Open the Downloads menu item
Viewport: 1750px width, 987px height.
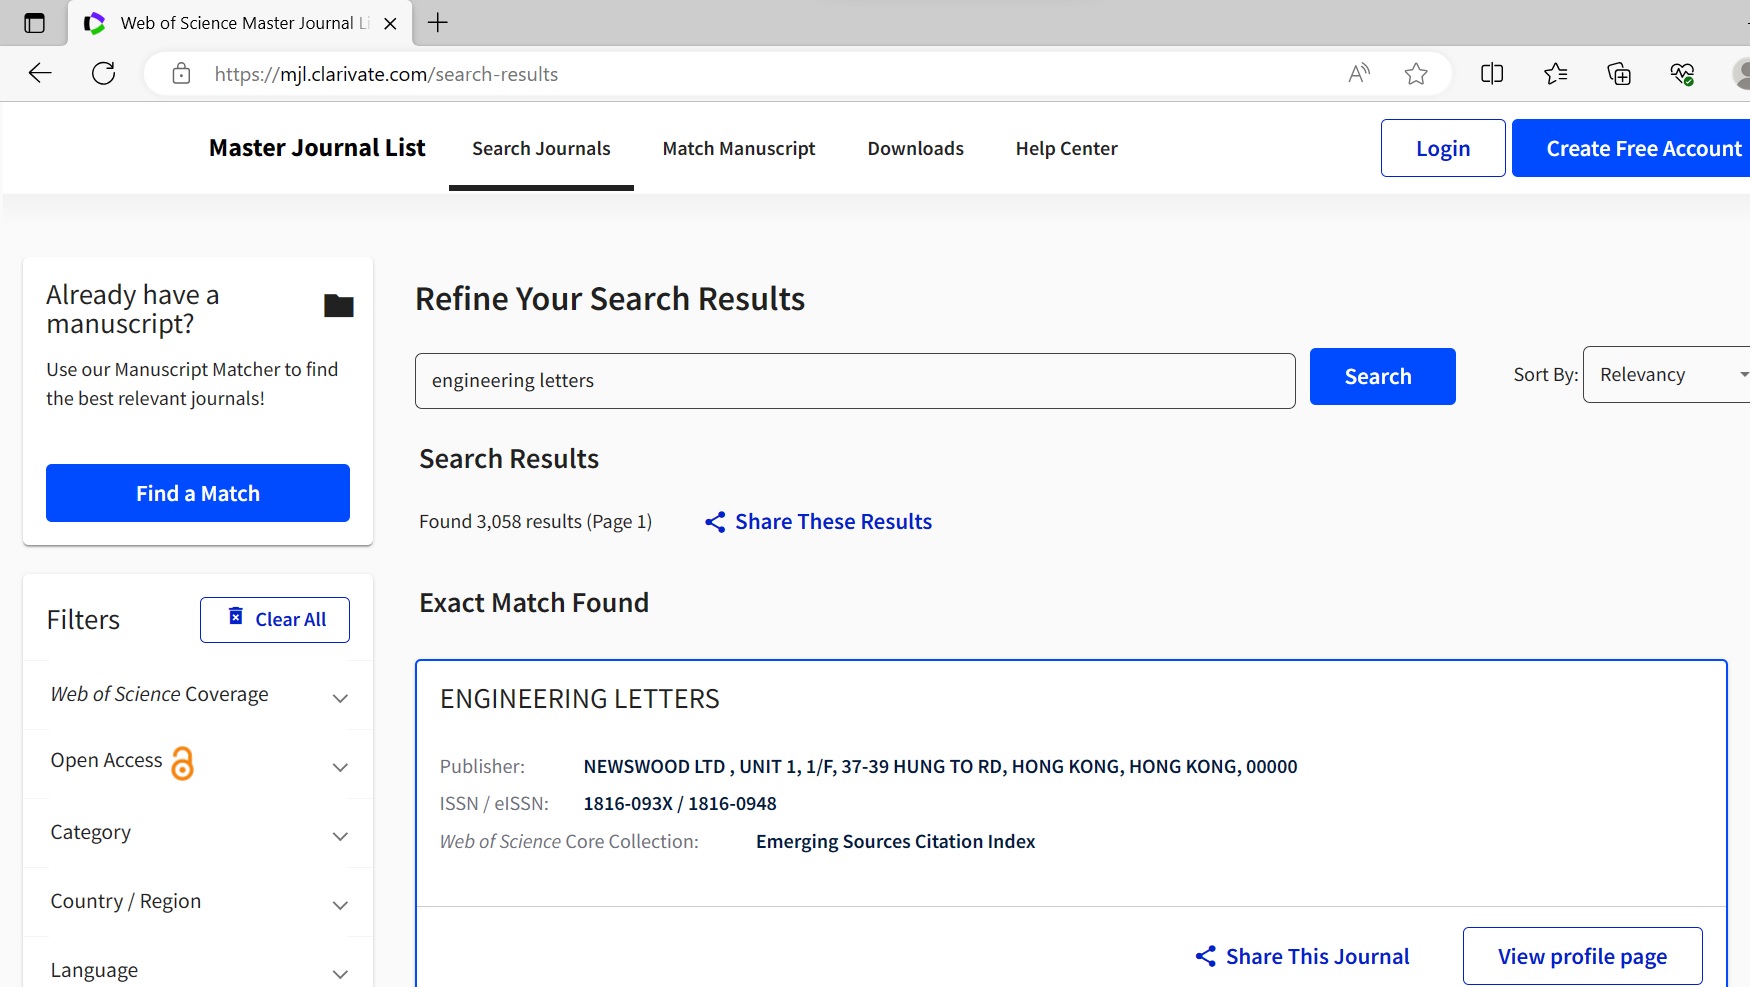916,148
